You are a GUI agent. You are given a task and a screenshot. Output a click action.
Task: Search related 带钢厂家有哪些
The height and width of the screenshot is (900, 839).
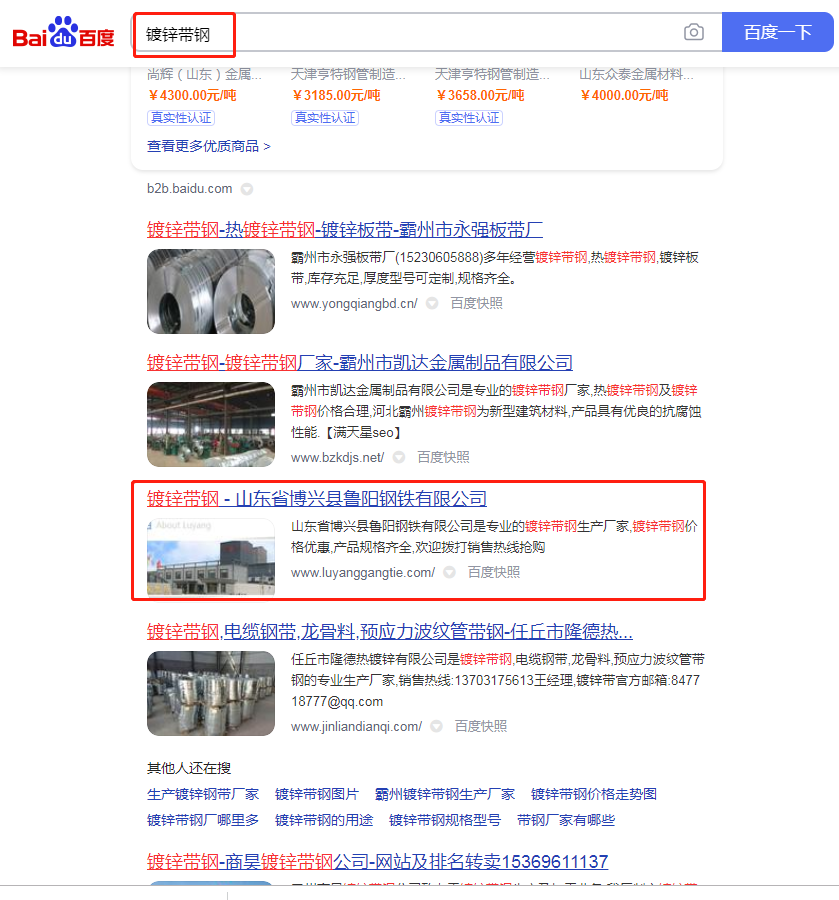(566, 820)
